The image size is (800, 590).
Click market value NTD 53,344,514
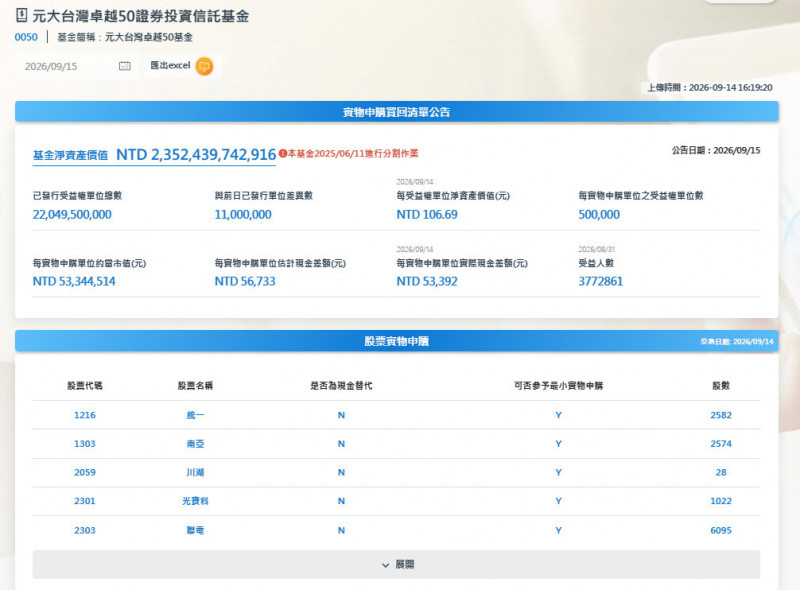point(74,281)
